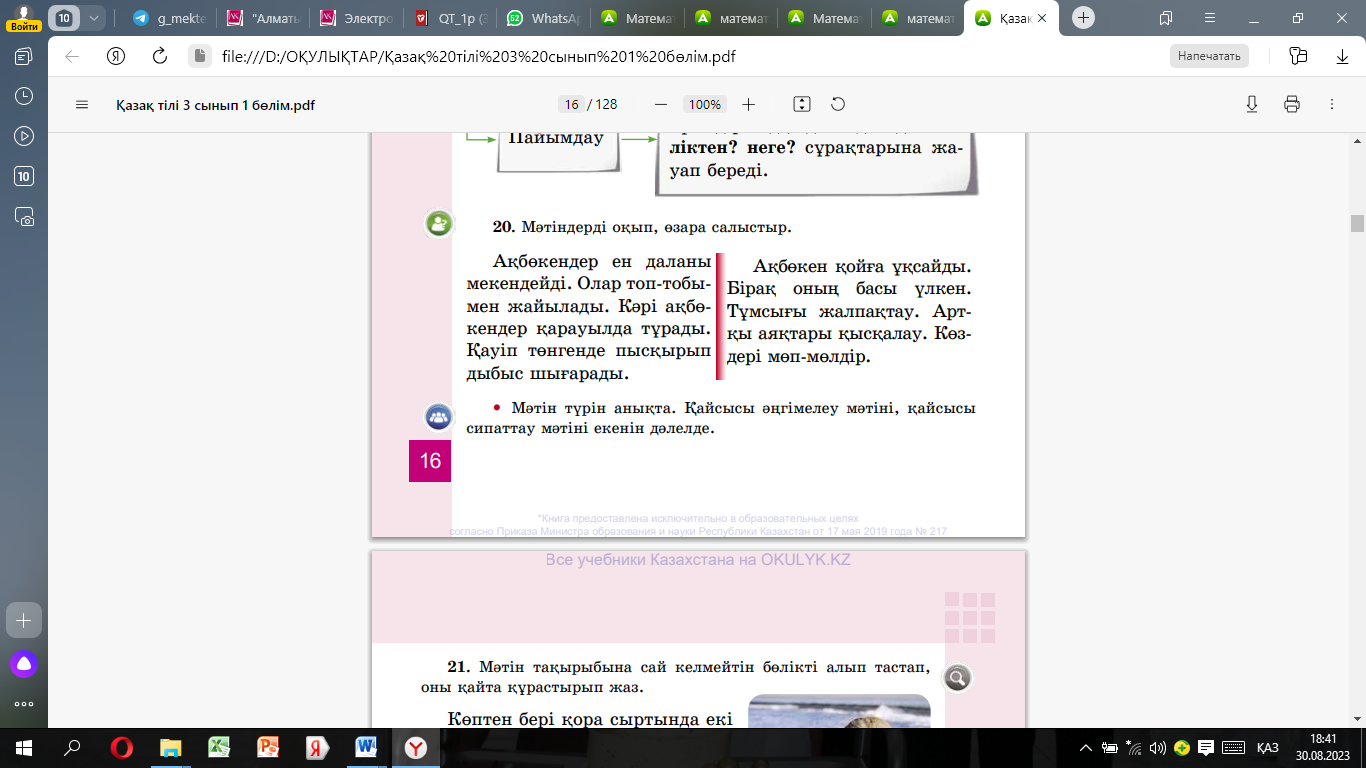This screenshot has height=768, width=1366.
Task: Print the PDF via the printer icon
Action: pos(1292,104)
